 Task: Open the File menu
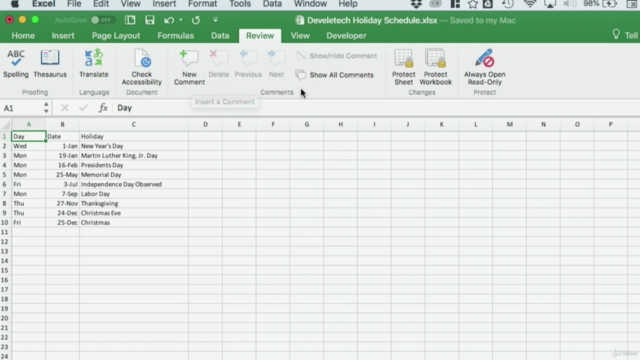pos(74,4)
